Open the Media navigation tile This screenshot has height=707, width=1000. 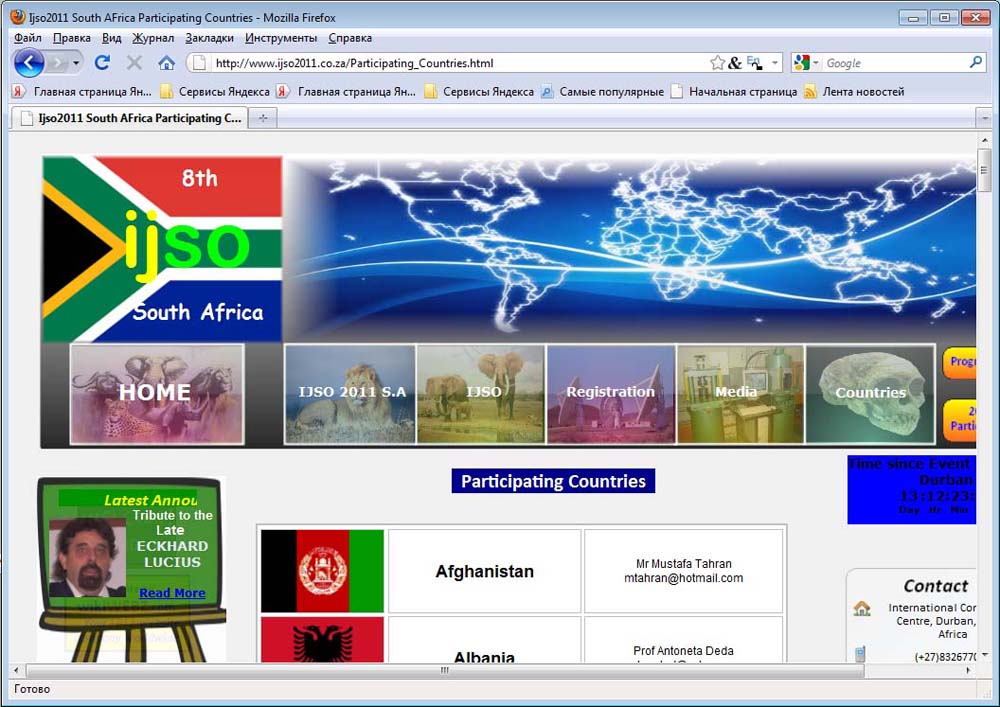click(740, 393)
